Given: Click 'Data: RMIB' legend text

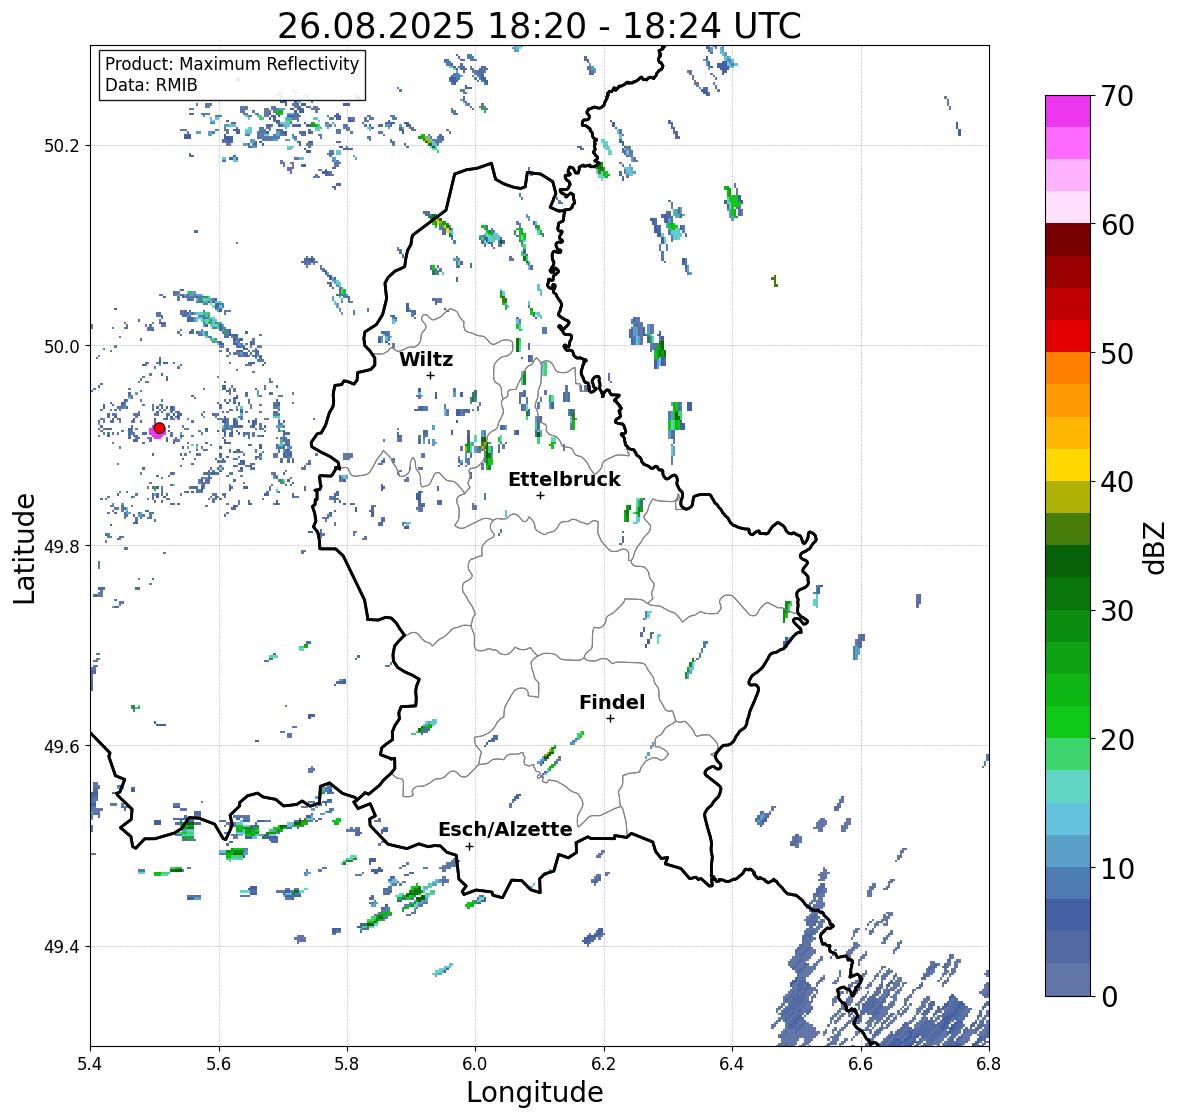Looking at the screenshot, I should click(151, 85).
